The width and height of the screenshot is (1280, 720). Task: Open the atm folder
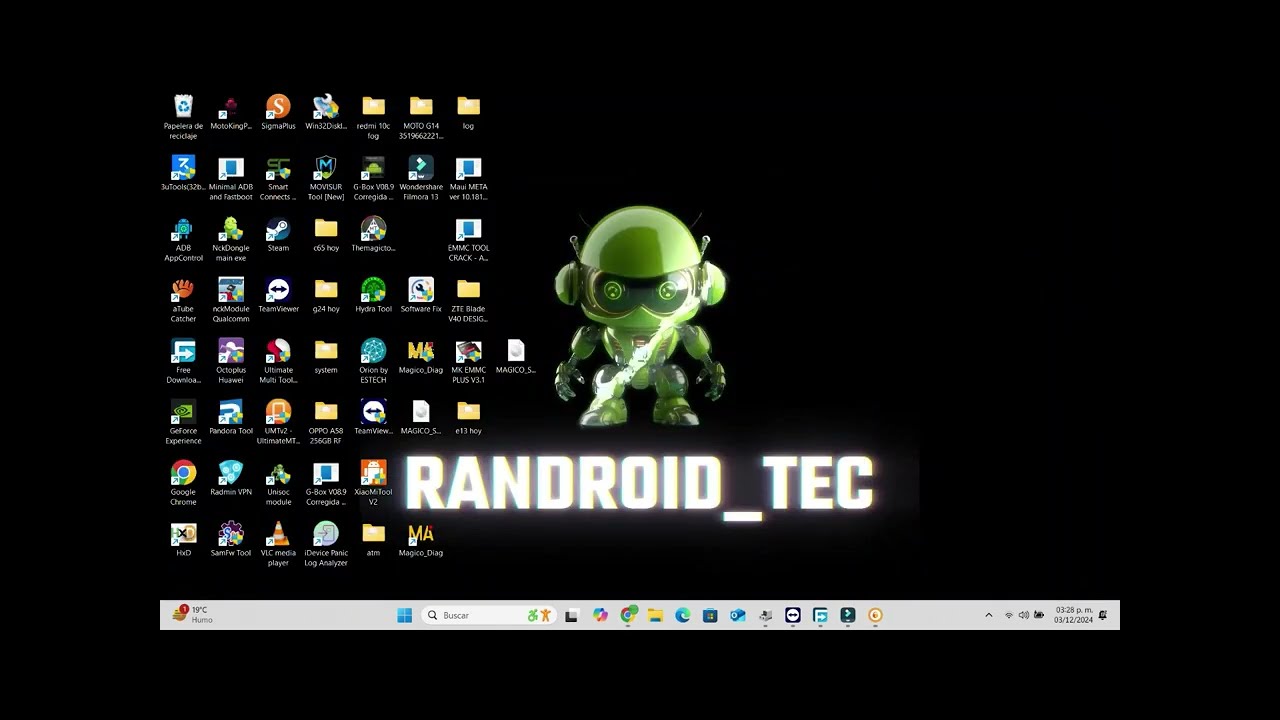(x=373, y=539)
